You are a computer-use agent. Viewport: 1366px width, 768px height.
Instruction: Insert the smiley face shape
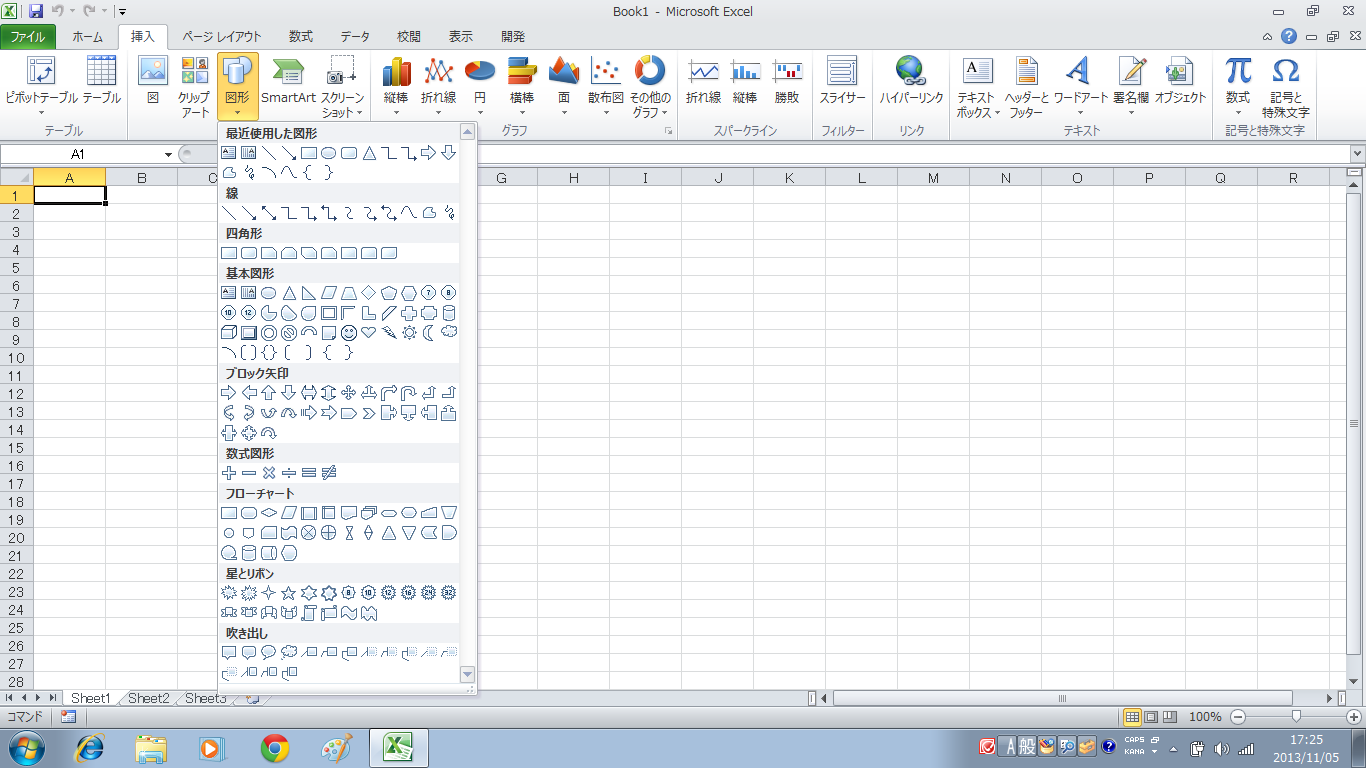click(348, 332)
